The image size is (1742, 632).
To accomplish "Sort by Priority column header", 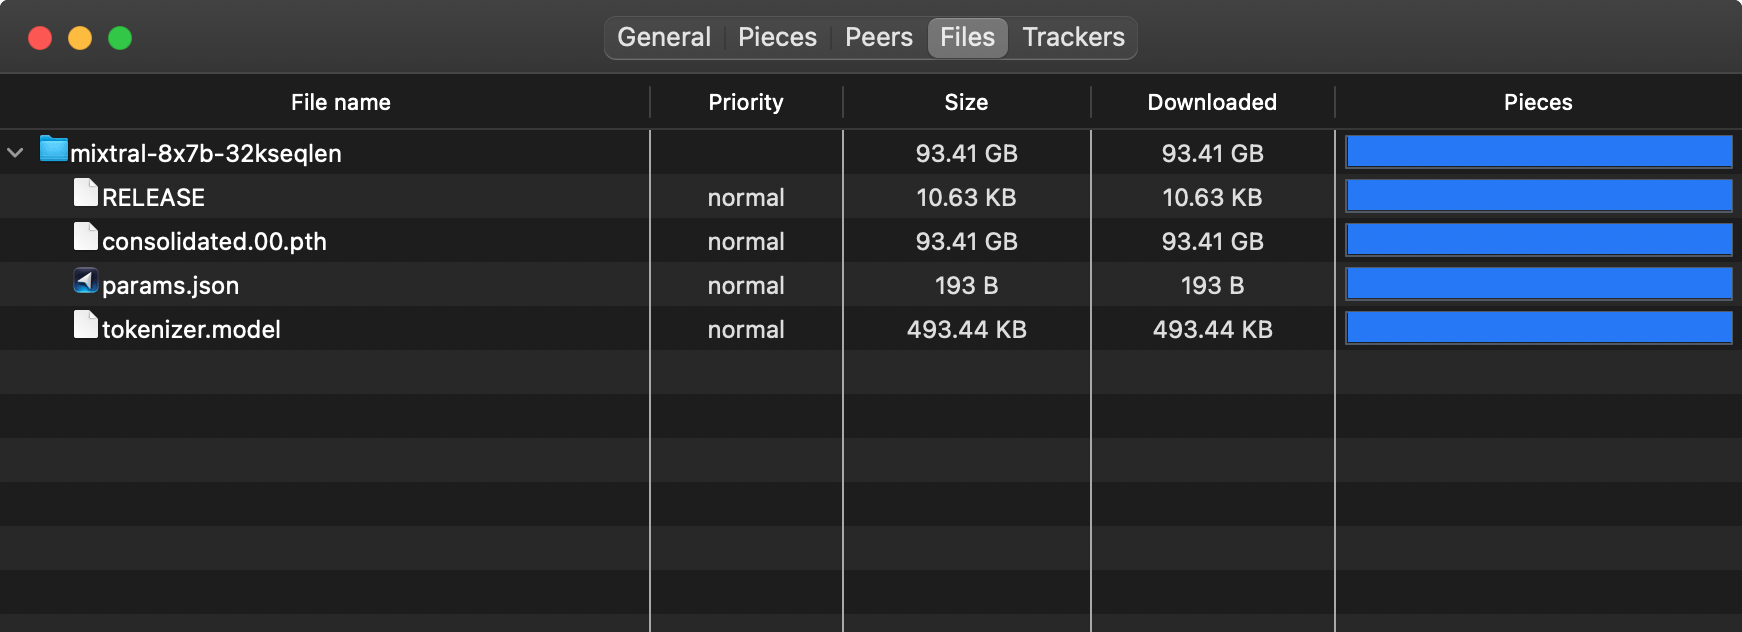I will point(746,102).
